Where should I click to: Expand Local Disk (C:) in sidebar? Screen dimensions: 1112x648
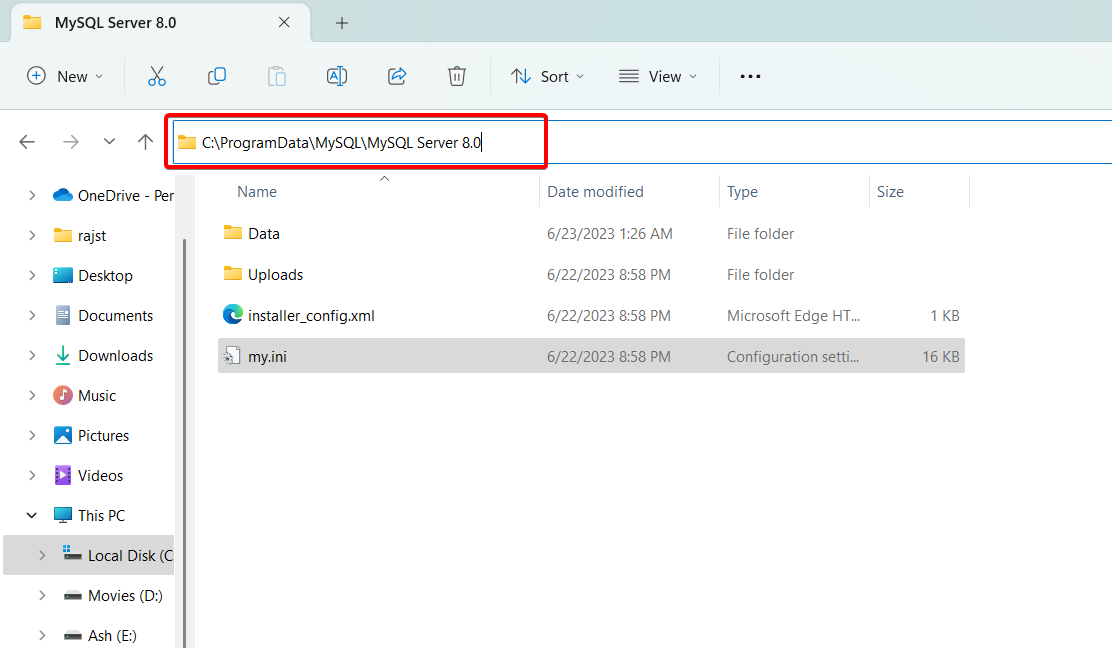tap(42, 555)
